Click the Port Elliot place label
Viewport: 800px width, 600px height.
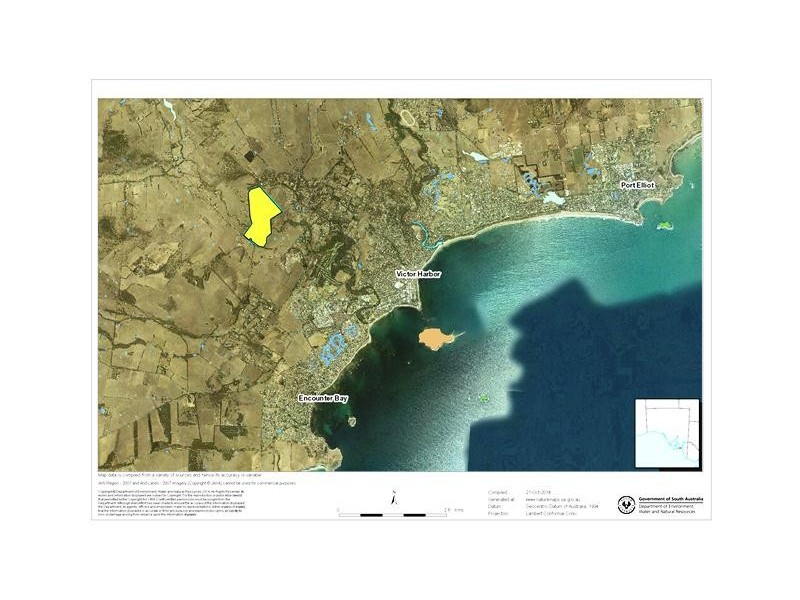636,185
